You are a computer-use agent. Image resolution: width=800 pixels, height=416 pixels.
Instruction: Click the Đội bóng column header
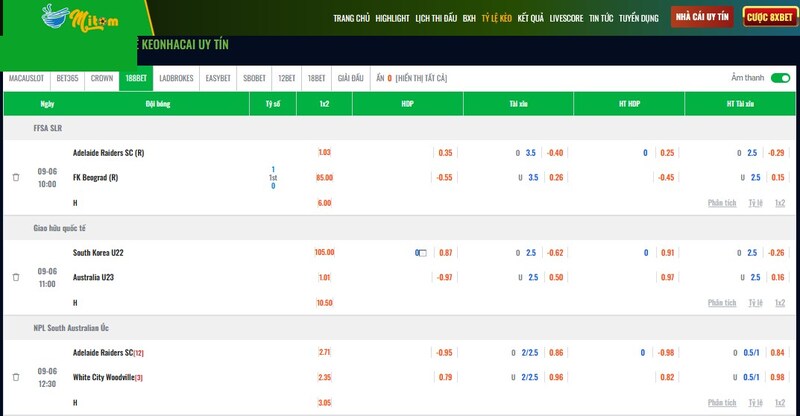[158, 104]
